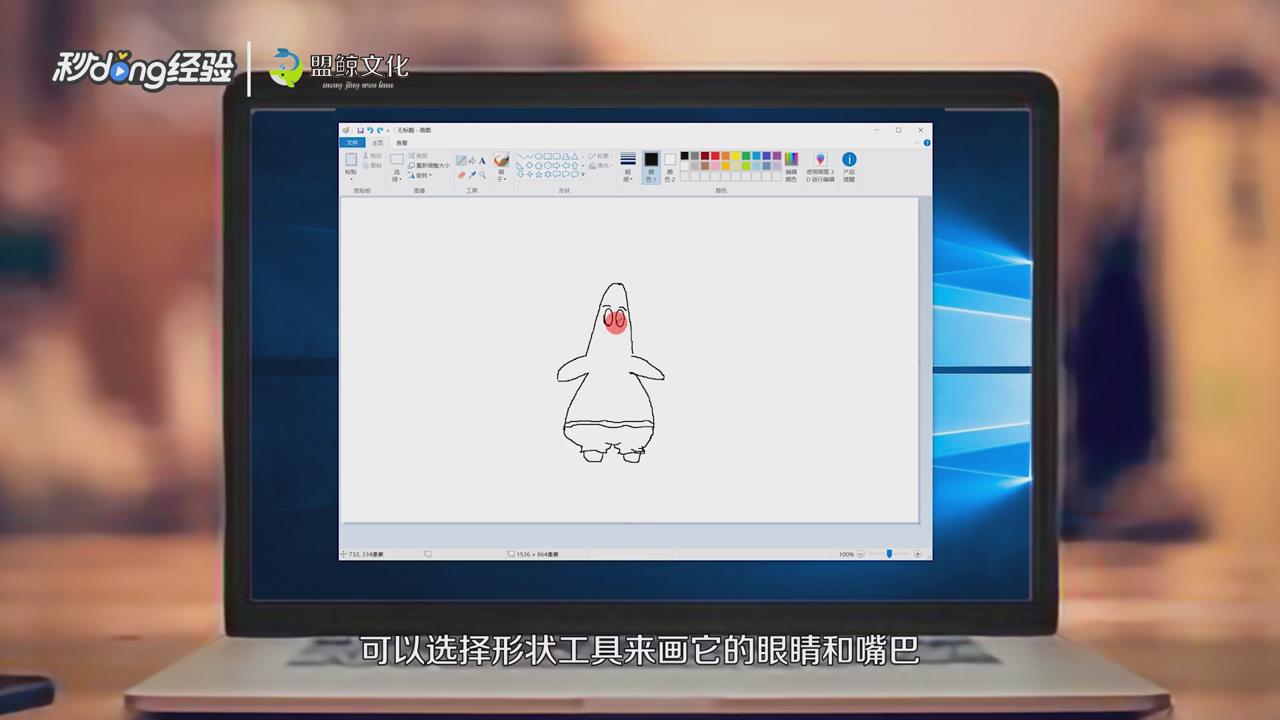Open the line Size thickness dropdown
Viewport: 1280px width, 720px height.
[628, 167]
